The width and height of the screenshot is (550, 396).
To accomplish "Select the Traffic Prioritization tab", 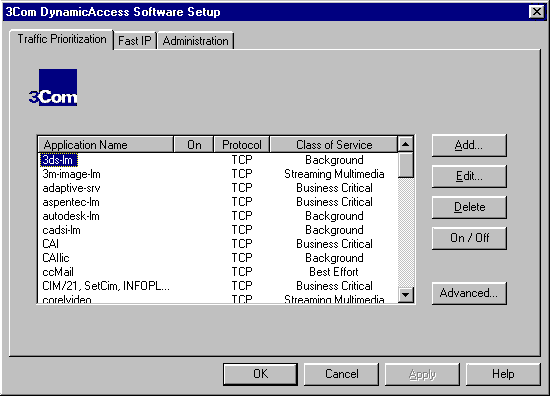I will 62,39.
